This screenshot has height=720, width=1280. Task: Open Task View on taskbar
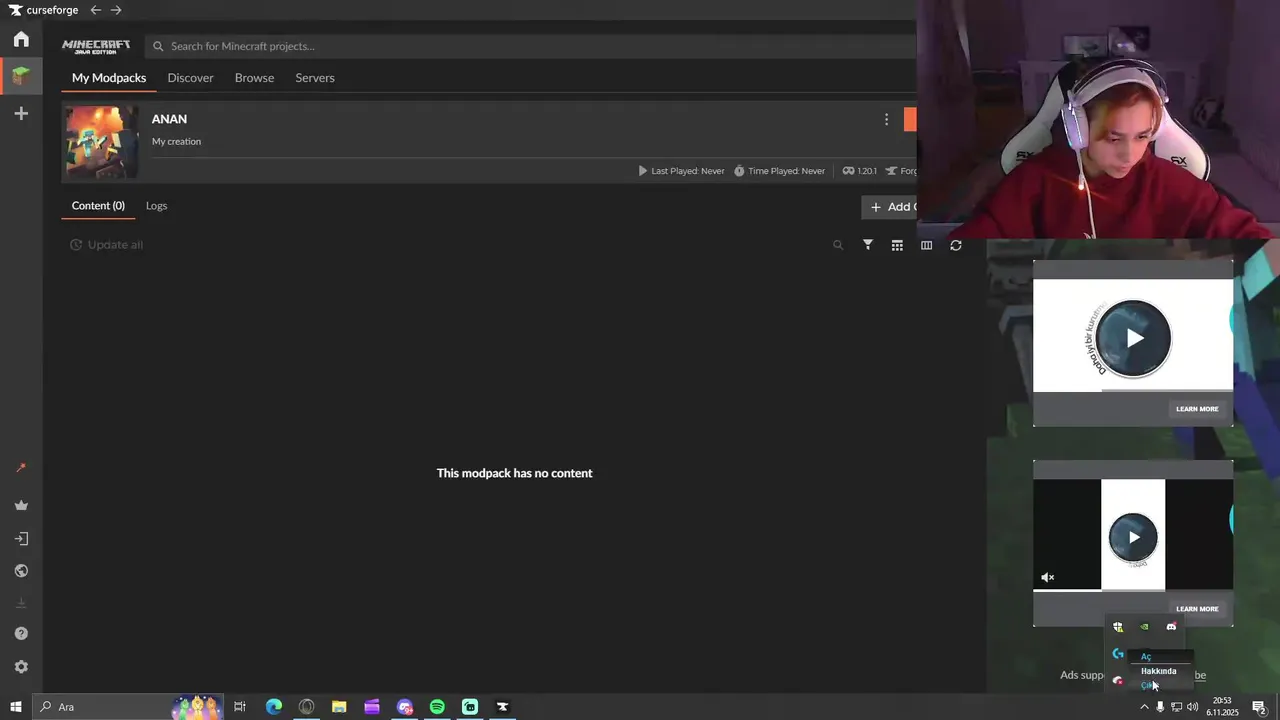[x=240, y=707]
